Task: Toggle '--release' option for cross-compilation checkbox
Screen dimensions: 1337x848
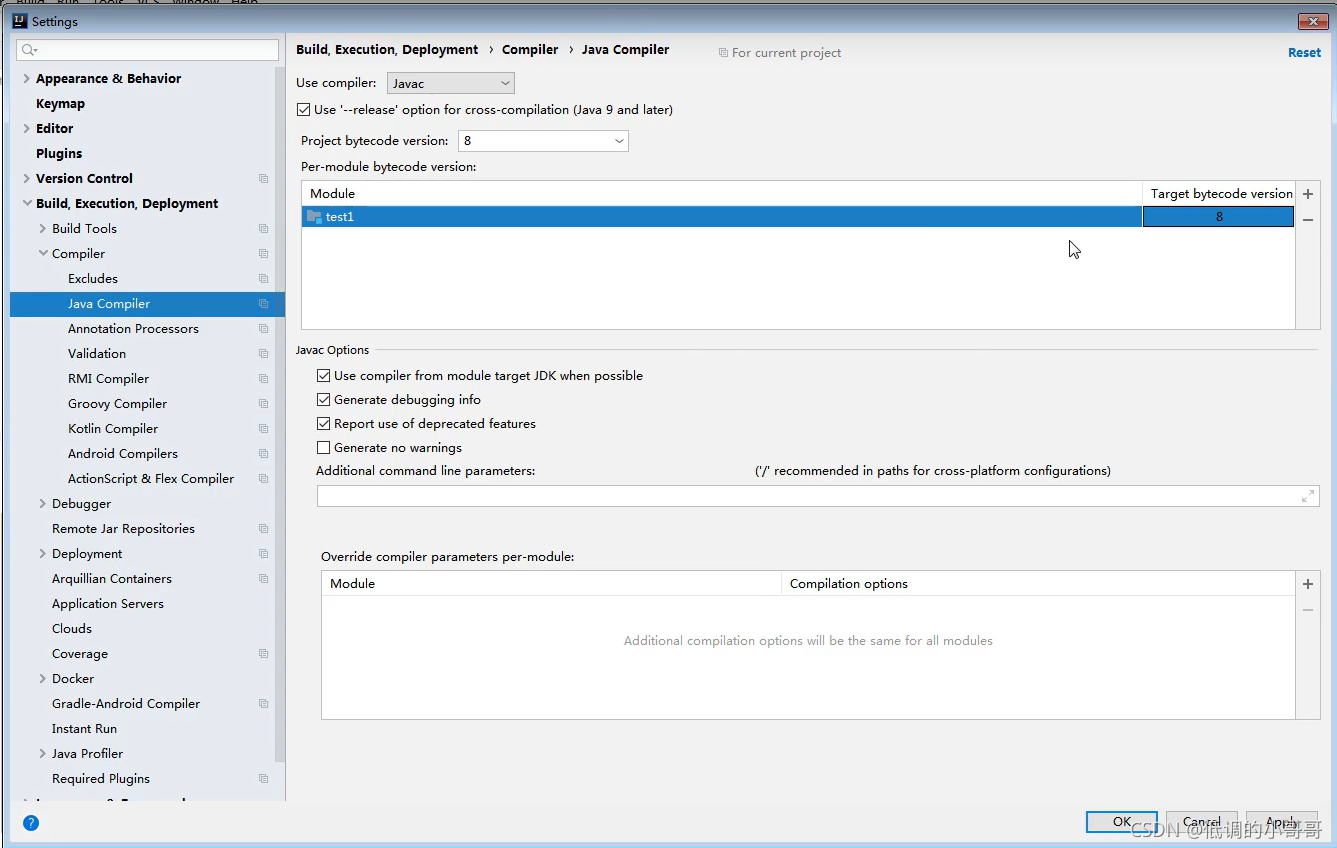Action: (304, 110)
